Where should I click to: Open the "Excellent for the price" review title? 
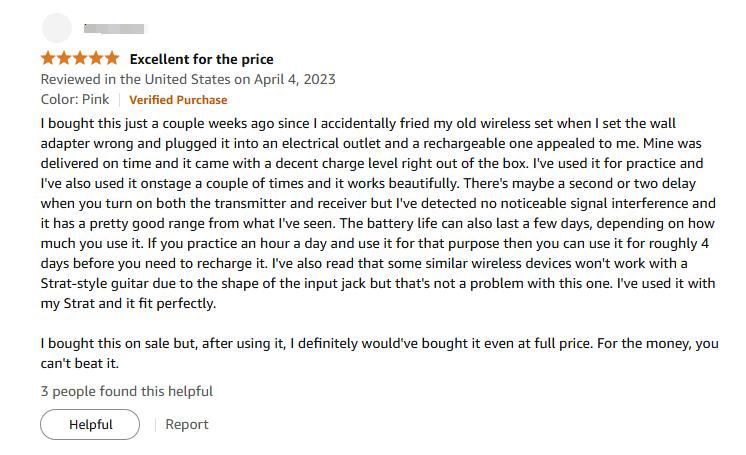click(x=201, y=59)
